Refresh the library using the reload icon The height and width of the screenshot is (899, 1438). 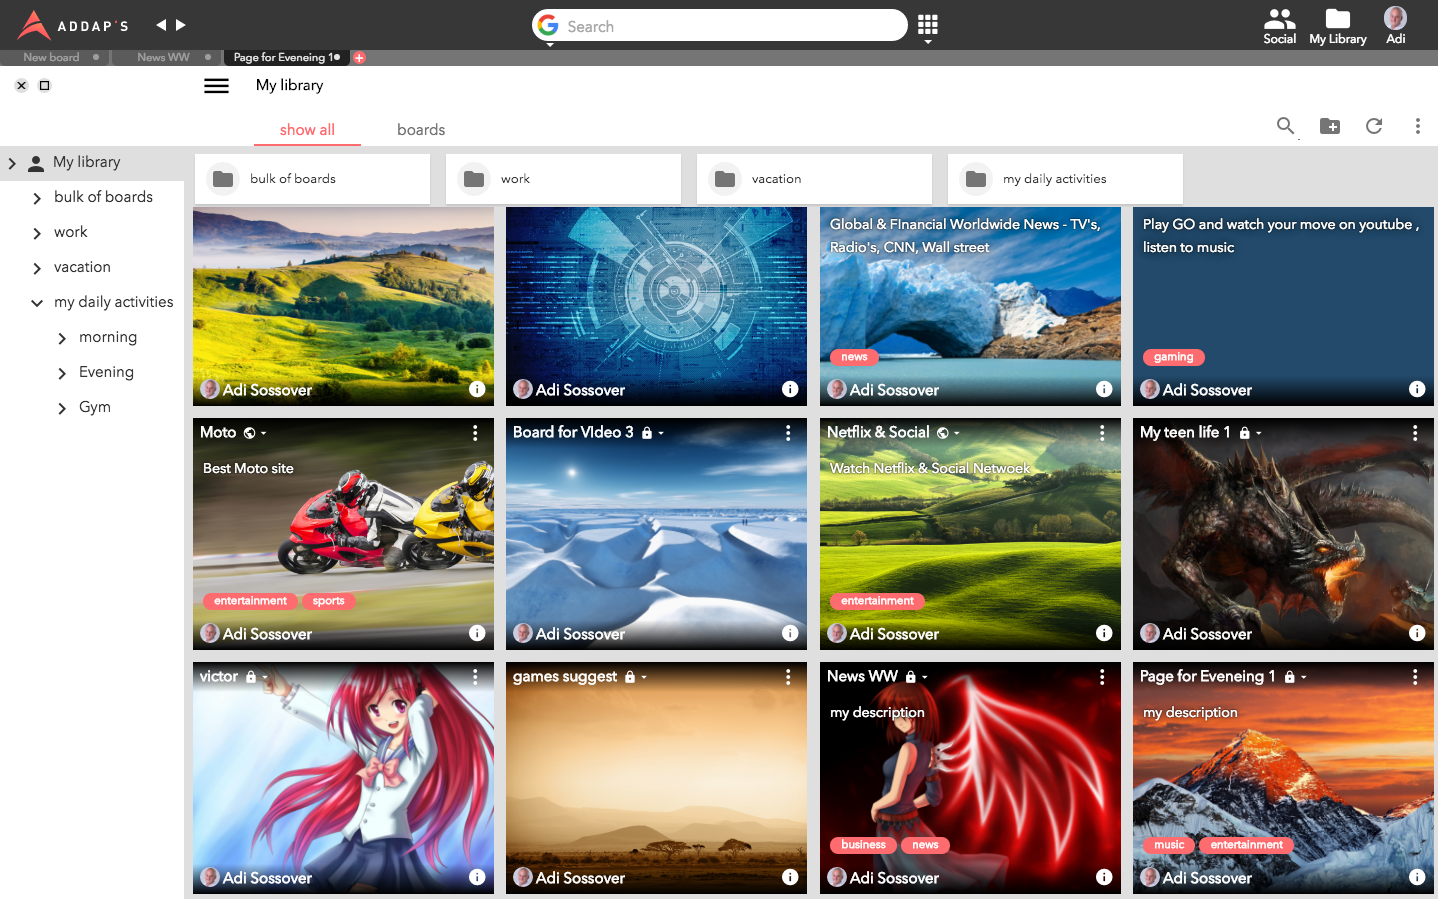pos(1374,127)
